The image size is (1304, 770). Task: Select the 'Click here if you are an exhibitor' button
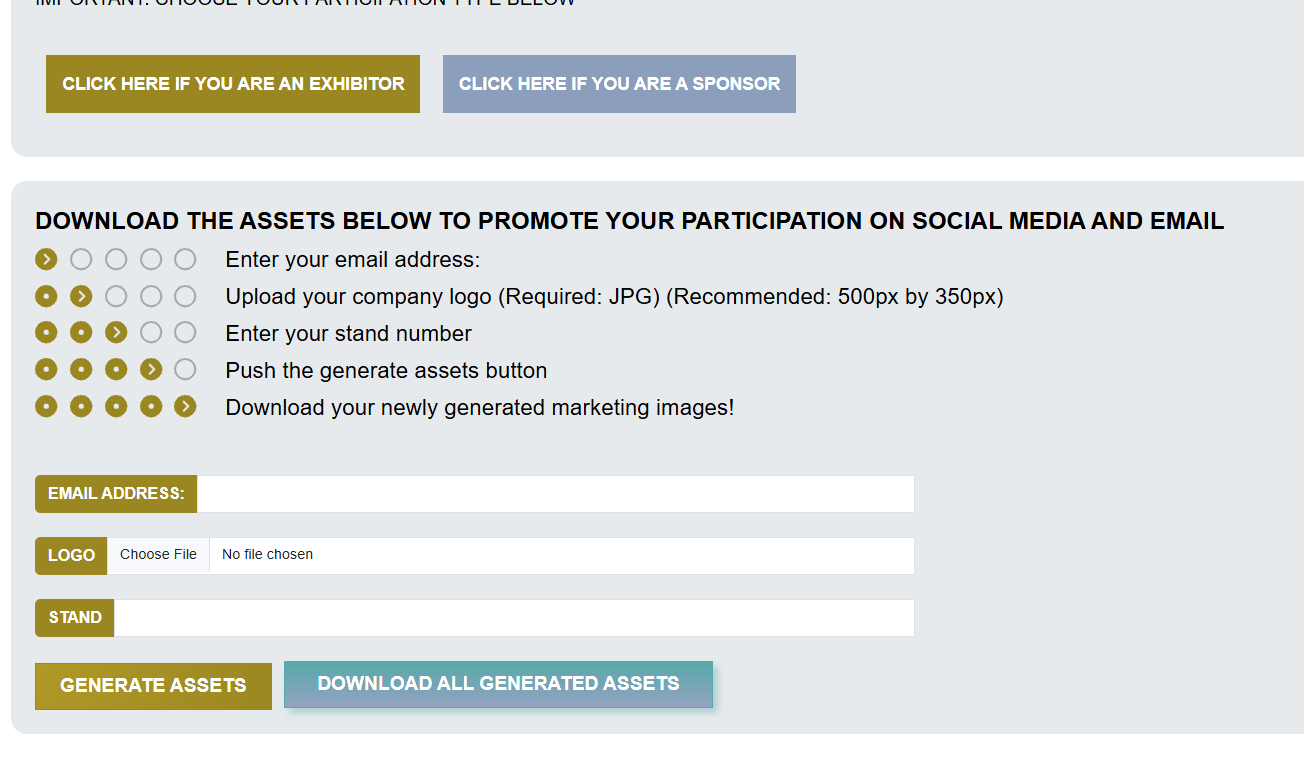[x=233, y=84]
